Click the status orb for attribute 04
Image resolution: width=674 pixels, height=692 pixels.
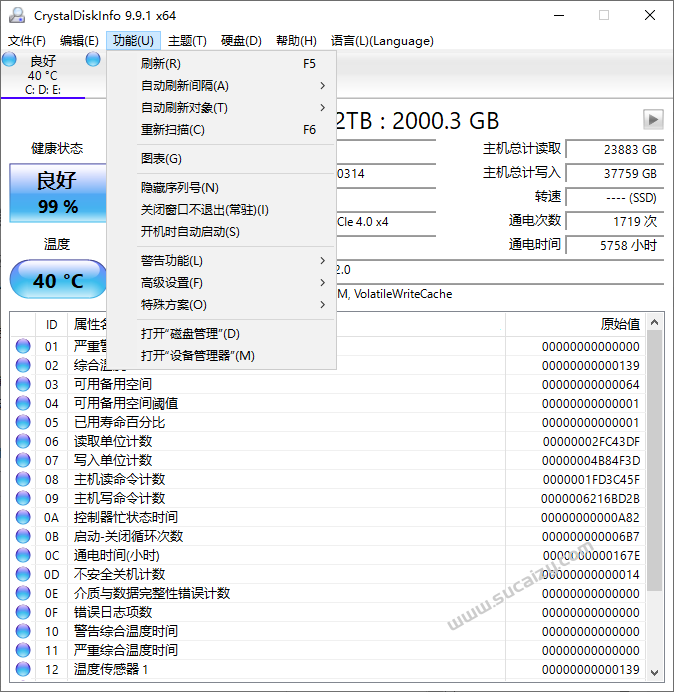(23, 403)
